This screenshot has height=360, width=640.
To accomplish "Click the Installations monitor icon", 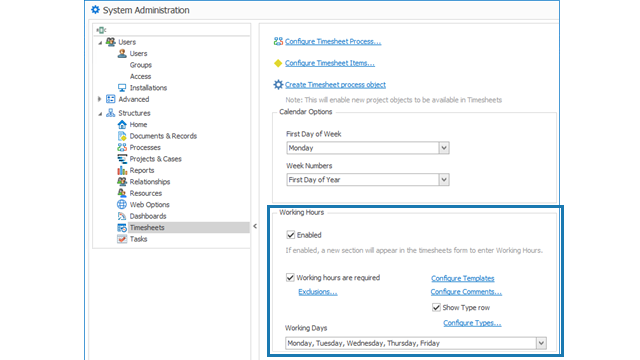I will coord(122,88).
